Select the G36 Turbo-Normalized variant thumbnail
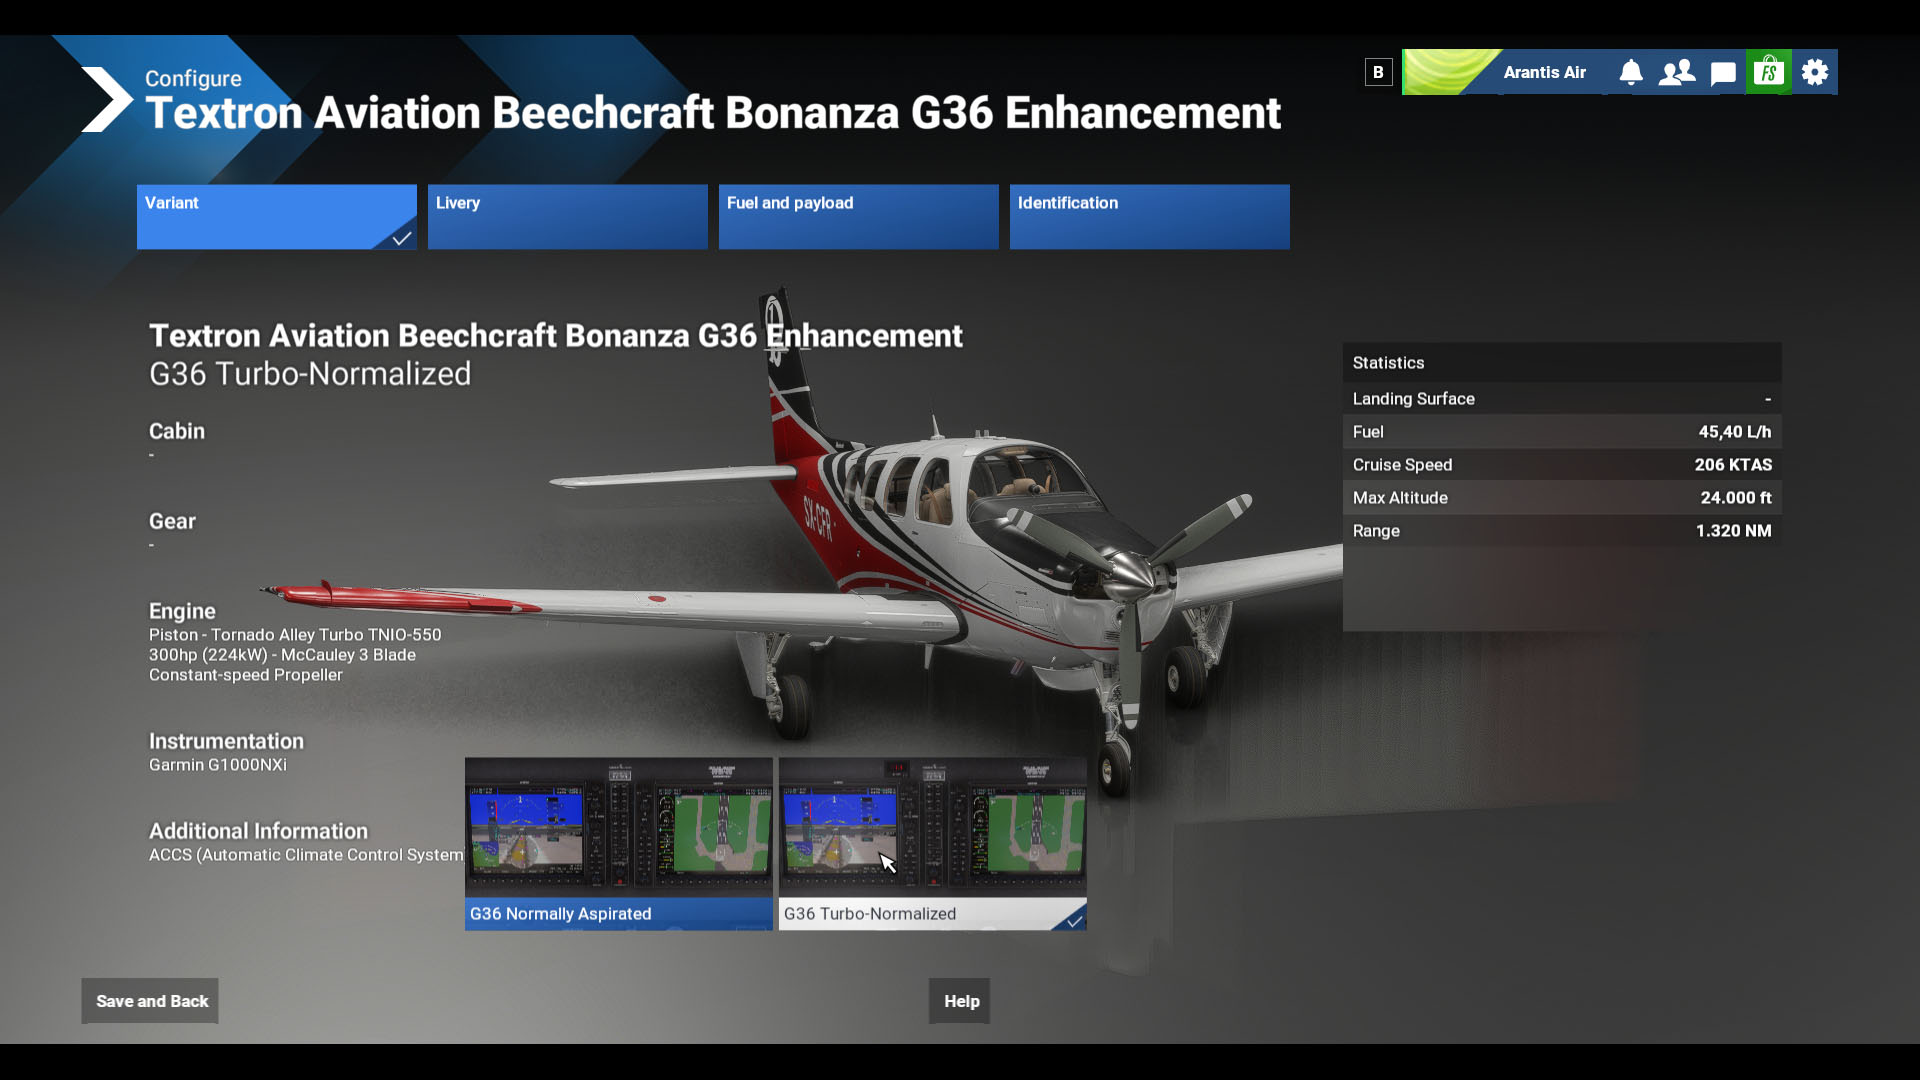The height and width of the screenshot is (1080, 1920). click(933, 844)
